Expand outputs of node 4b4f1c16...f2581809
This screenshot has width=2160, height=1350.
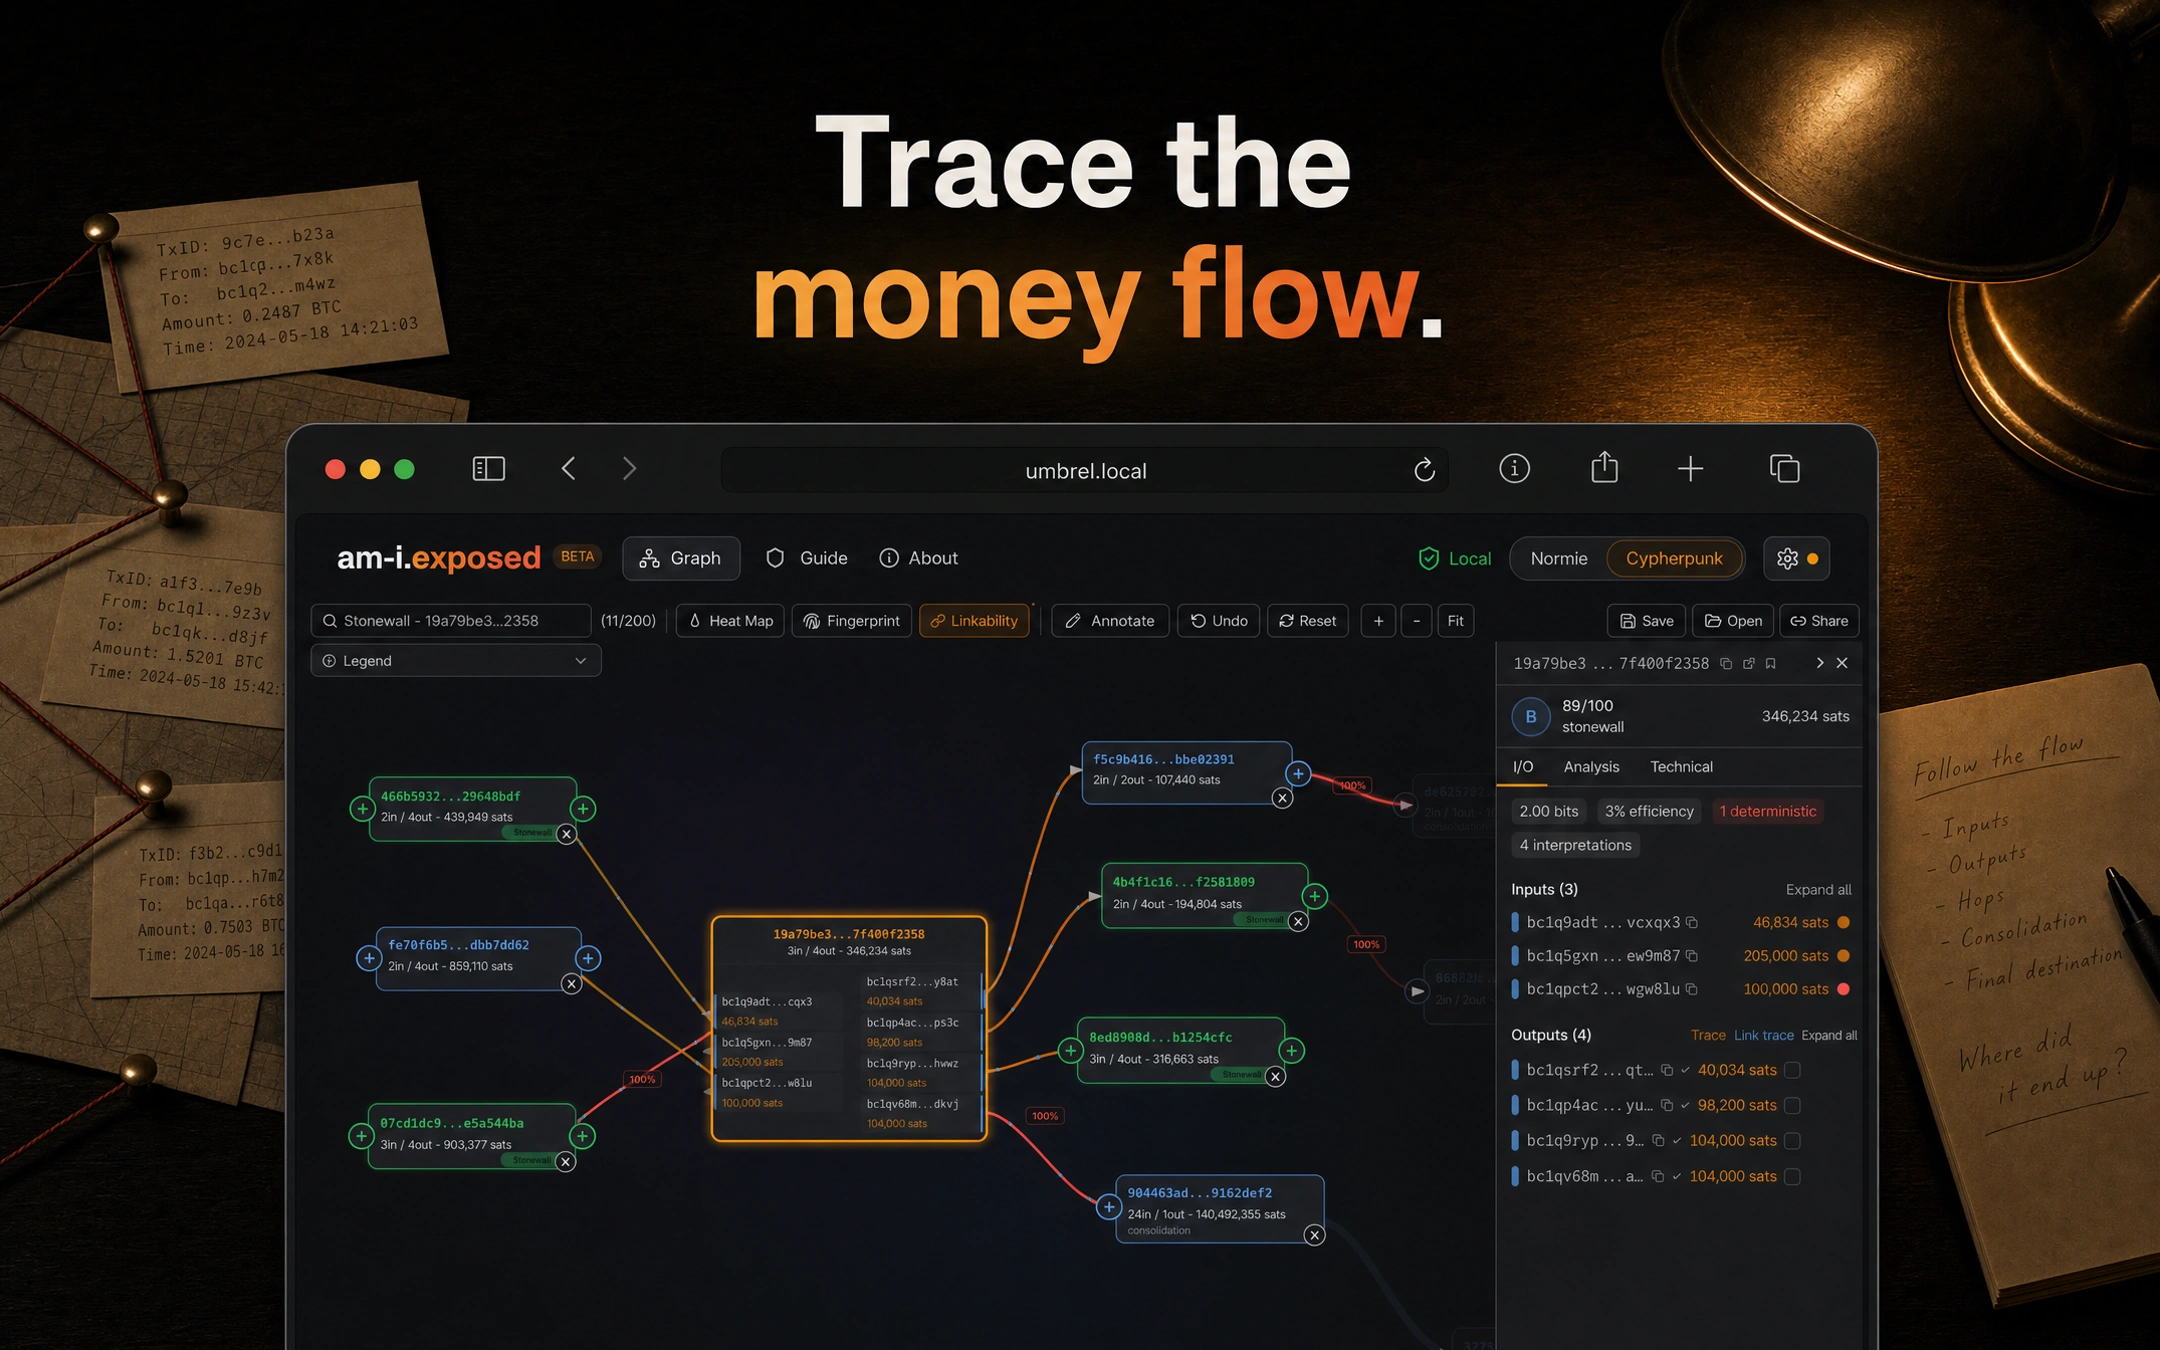(1314, 896)
